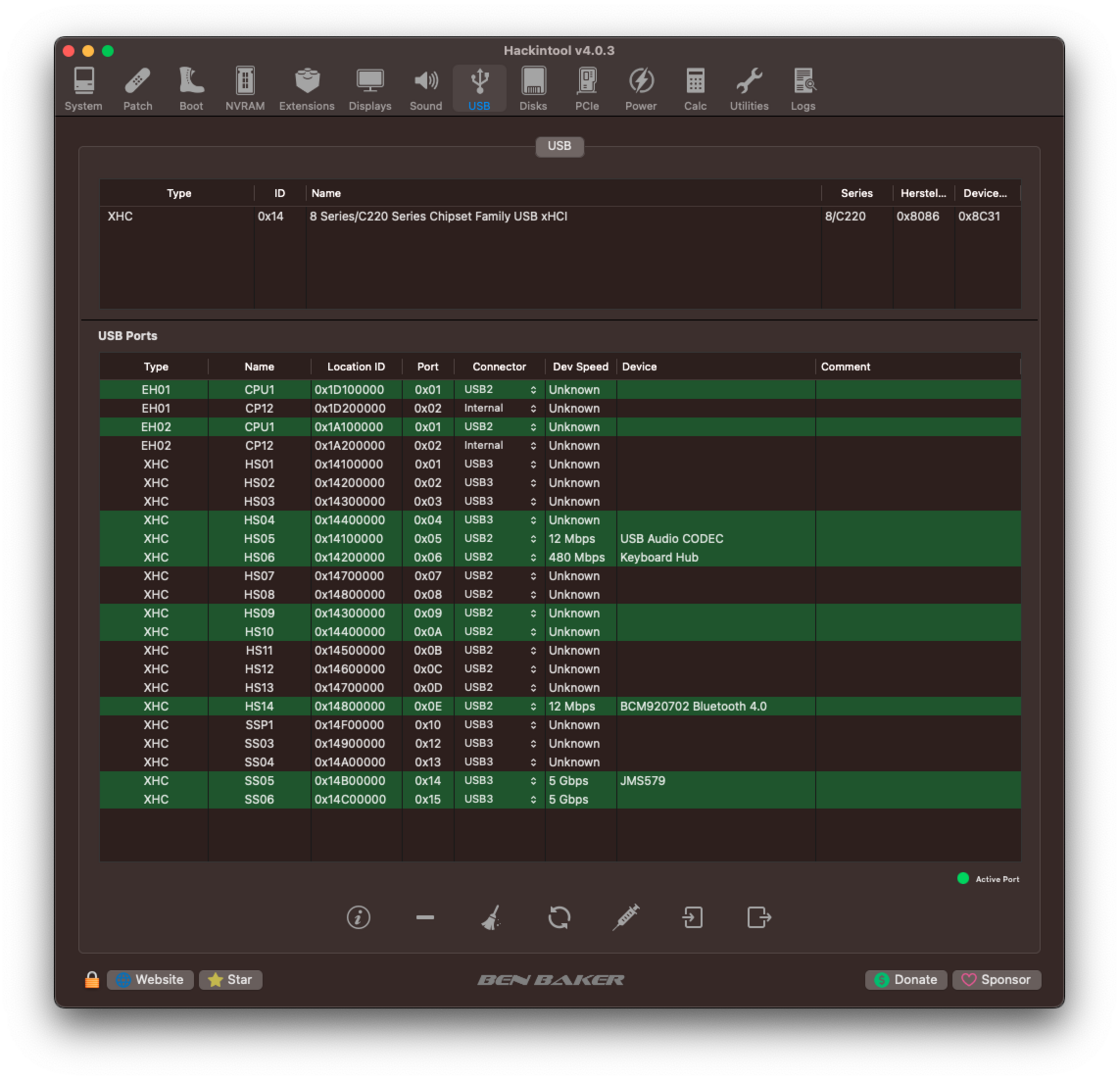Open the Website link button
The width and height of the screenshot is (1119, 1080).
click(x=150, y=980)
